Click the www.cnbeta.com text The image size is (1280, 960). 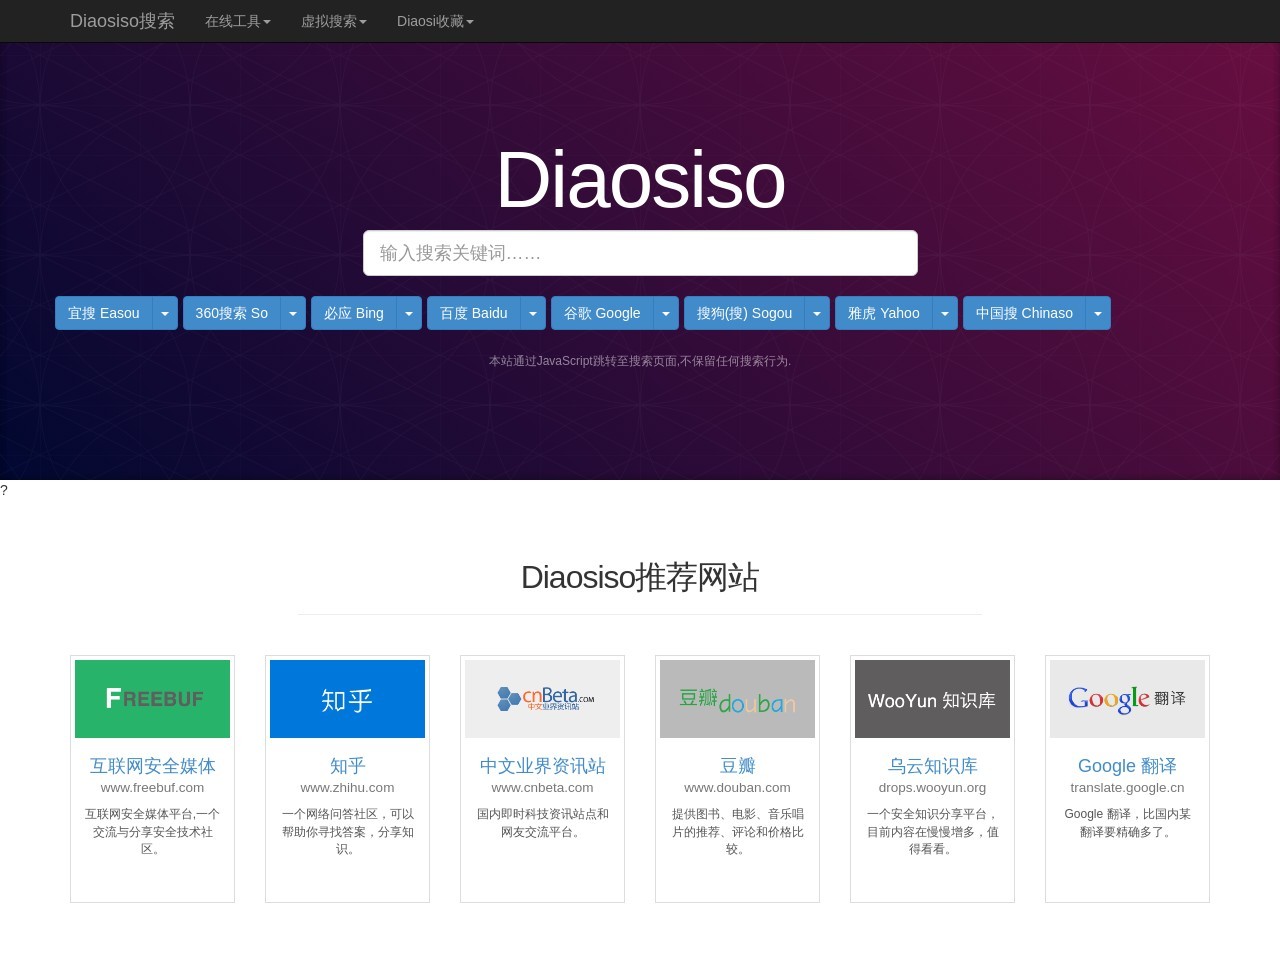coord(542,788)
